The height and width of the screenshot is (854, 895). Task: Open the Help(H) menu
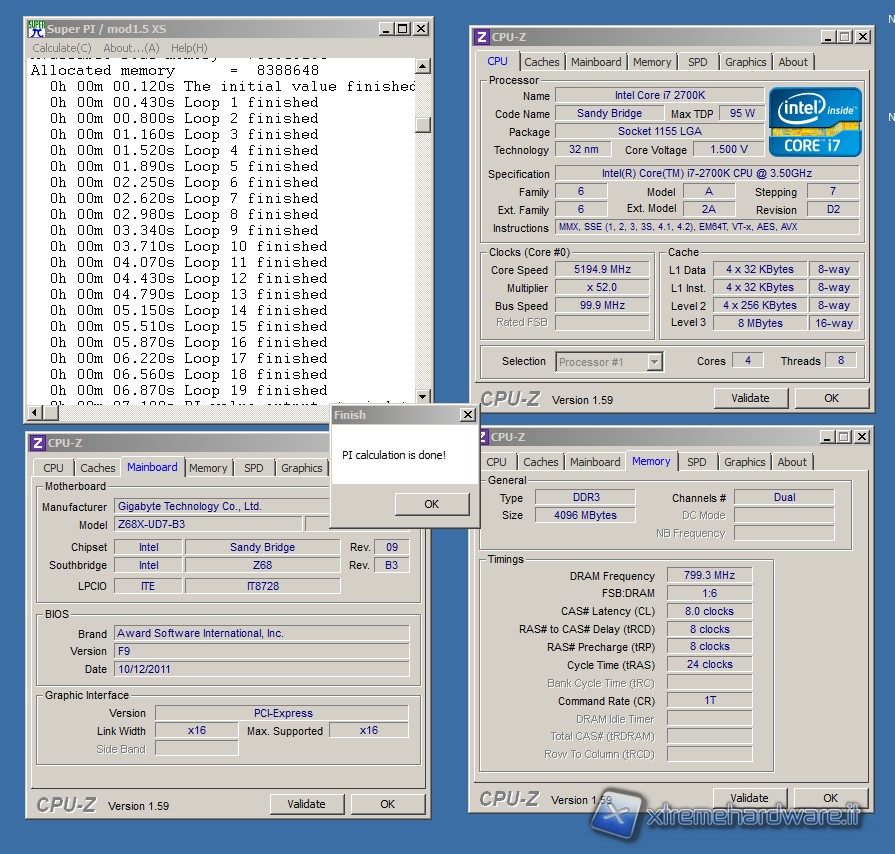[189, 48]
